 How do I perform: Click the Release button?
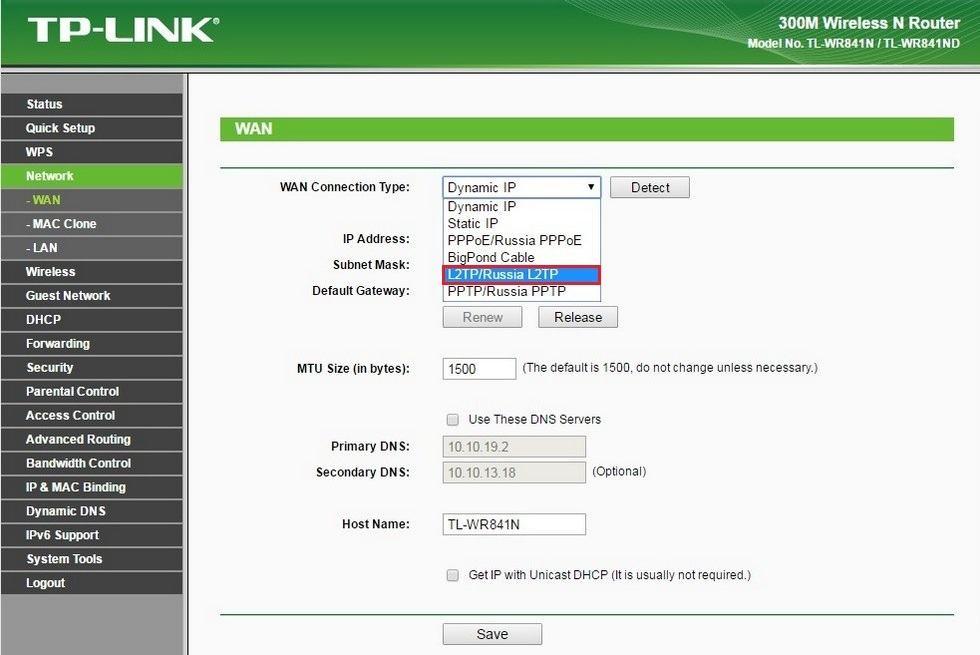click(x=578, y=317)
